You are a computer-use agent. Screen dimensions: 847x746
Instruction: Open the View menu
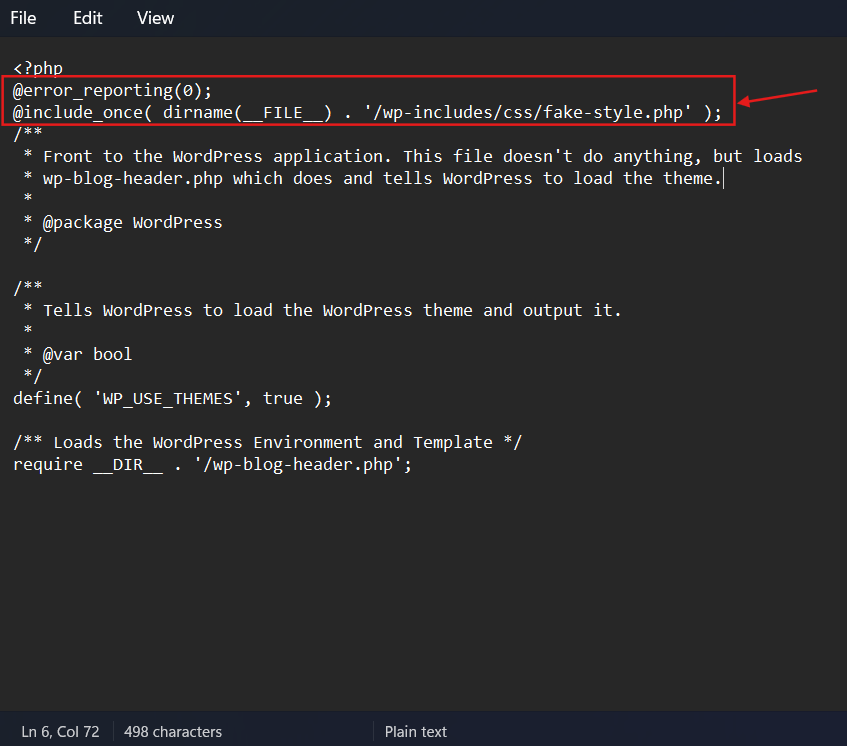click(156, 18)
